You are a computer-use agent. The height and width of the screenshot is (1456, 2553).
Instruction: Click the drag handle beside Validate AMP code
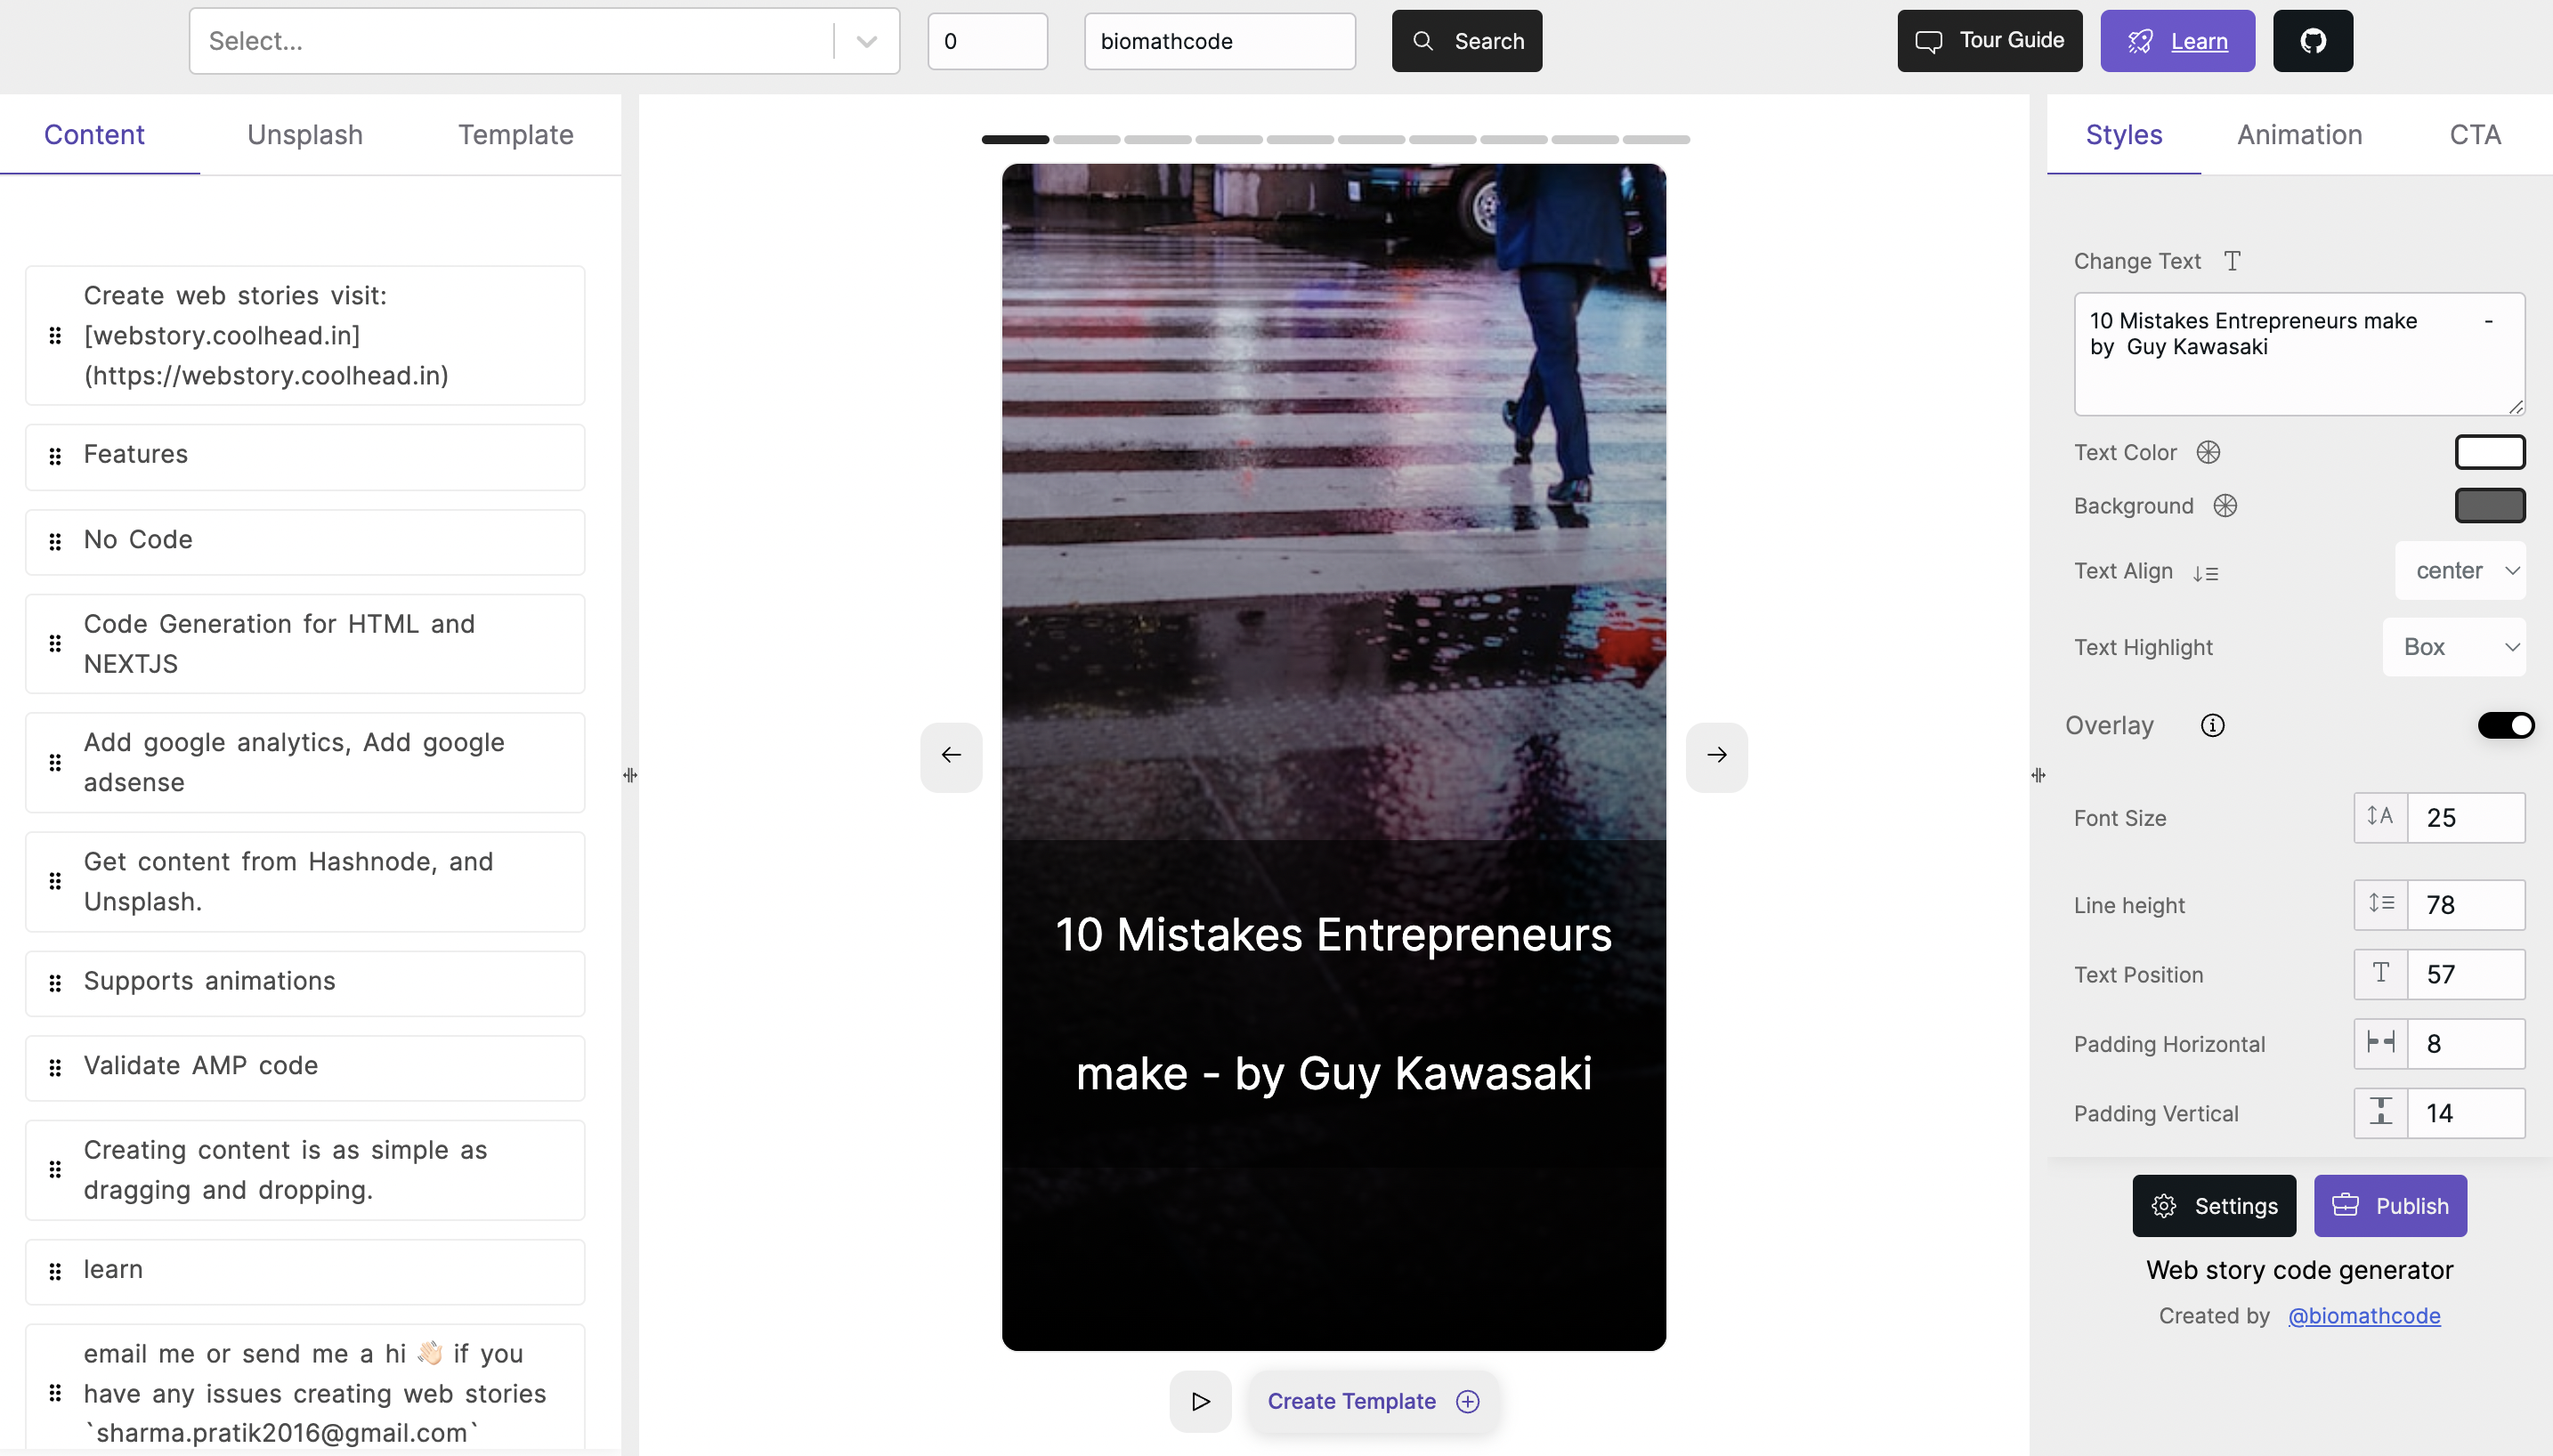click(55, 1067)
